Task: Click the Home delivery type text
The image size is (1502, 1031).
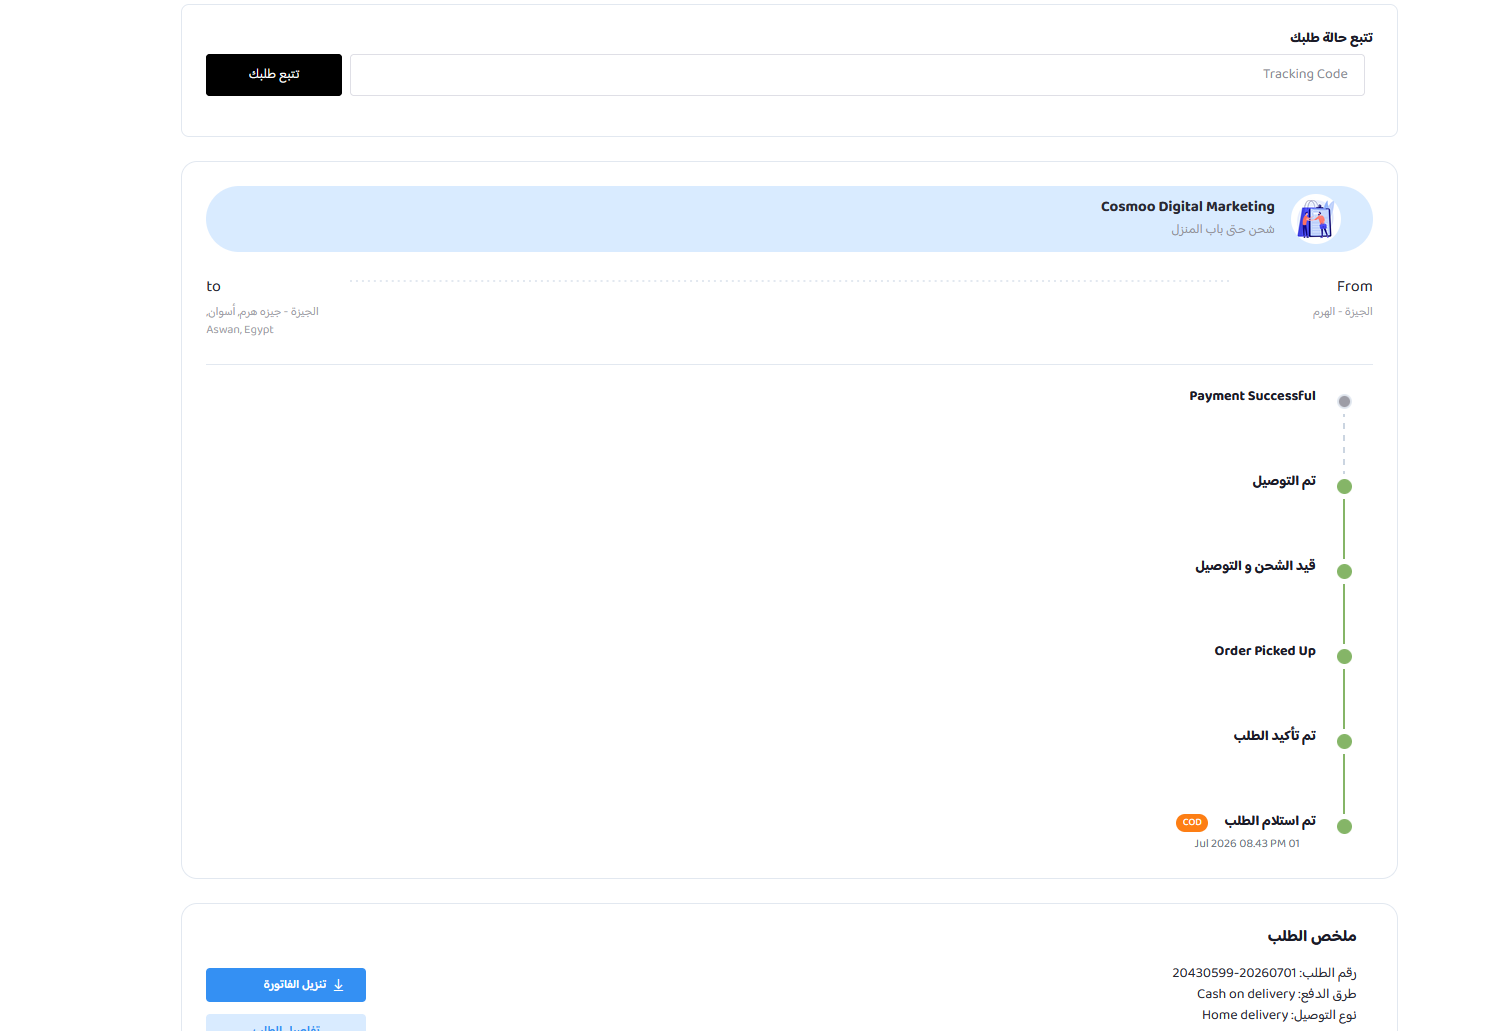Action: pos(1245,1015)
